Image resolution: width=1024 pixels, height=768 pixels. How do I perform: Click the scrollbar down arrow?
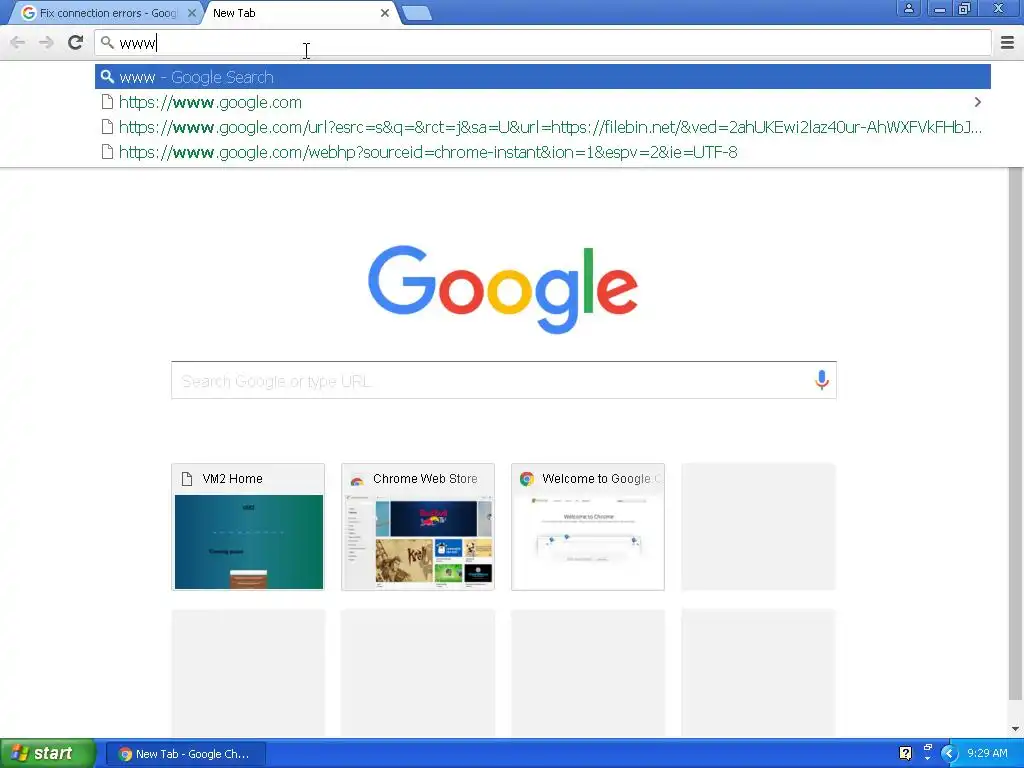pos(1015,729)
